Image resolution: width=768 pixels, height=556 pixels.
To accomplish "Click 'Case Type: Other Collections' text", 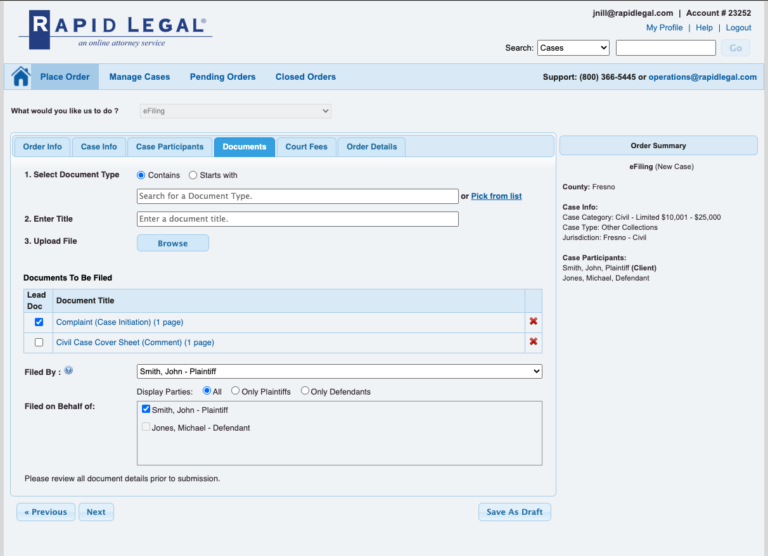I will tap(610, 227).
